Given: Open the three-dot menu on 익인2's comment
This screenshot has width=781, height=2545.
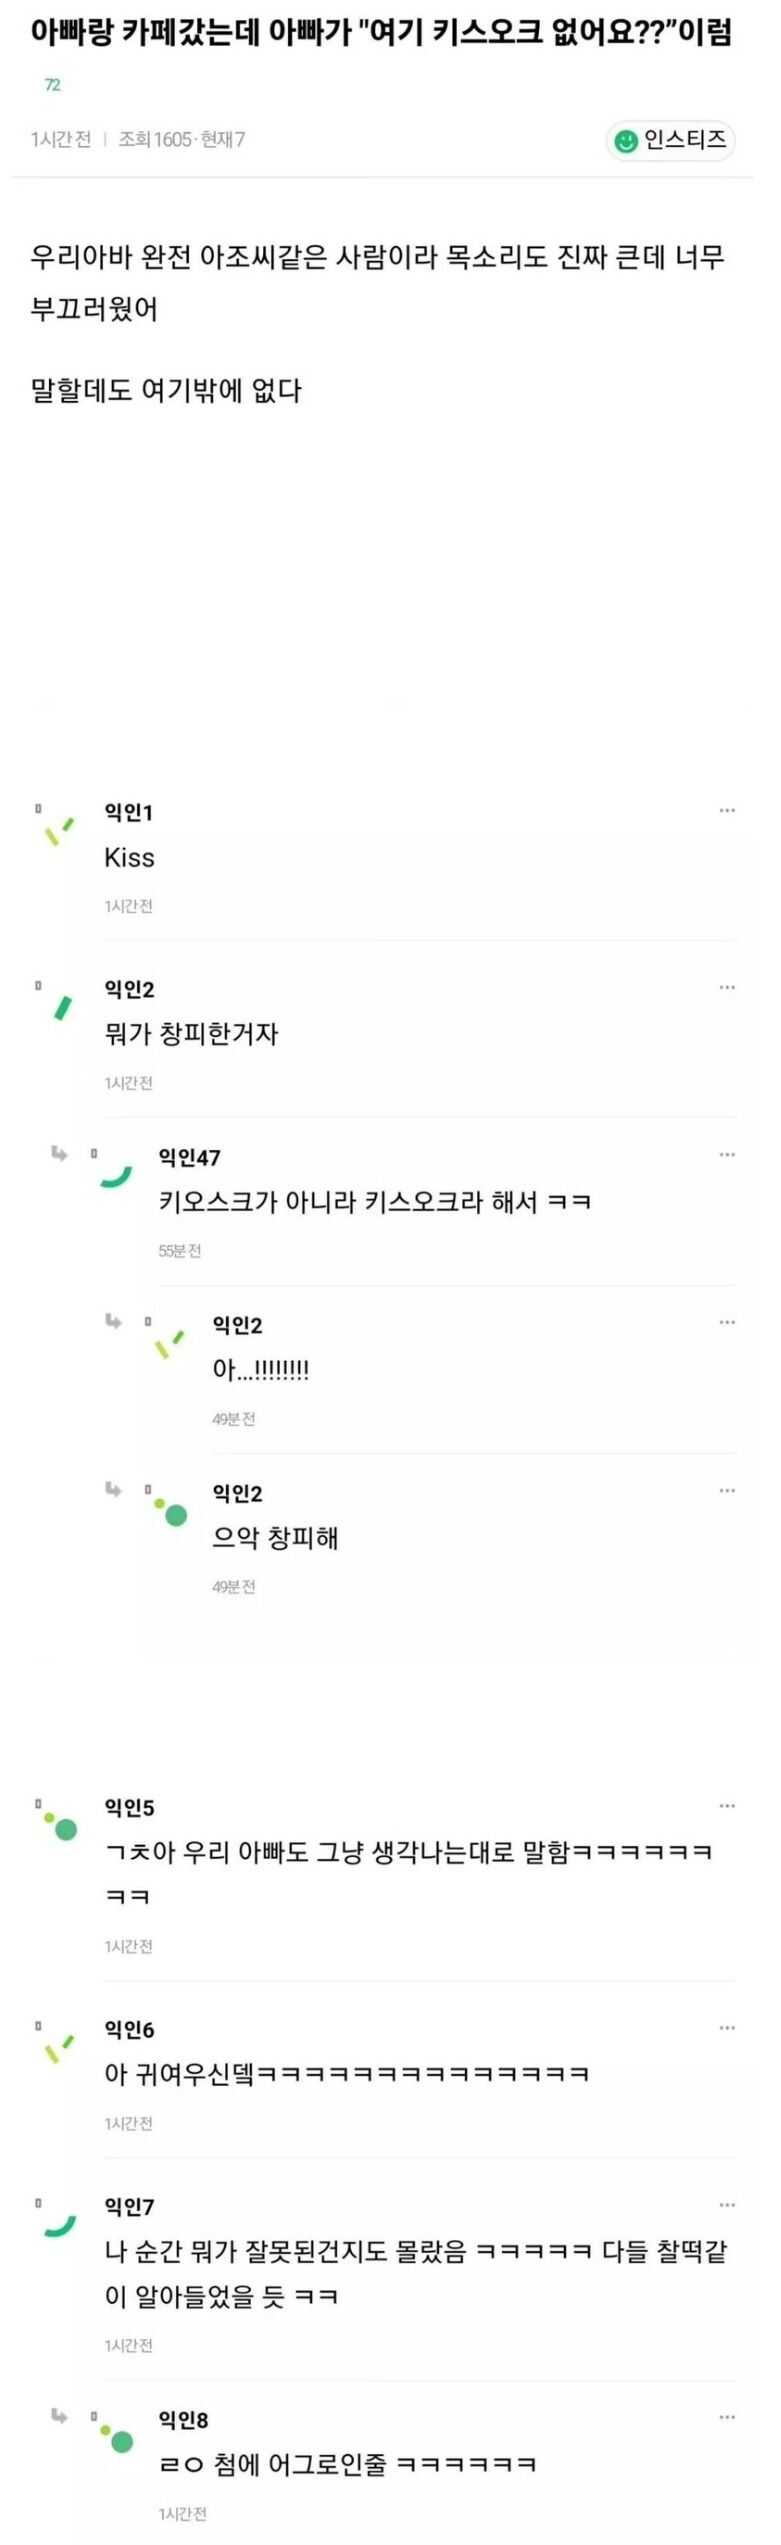Looking at the screenshot, I should point(727,987).
